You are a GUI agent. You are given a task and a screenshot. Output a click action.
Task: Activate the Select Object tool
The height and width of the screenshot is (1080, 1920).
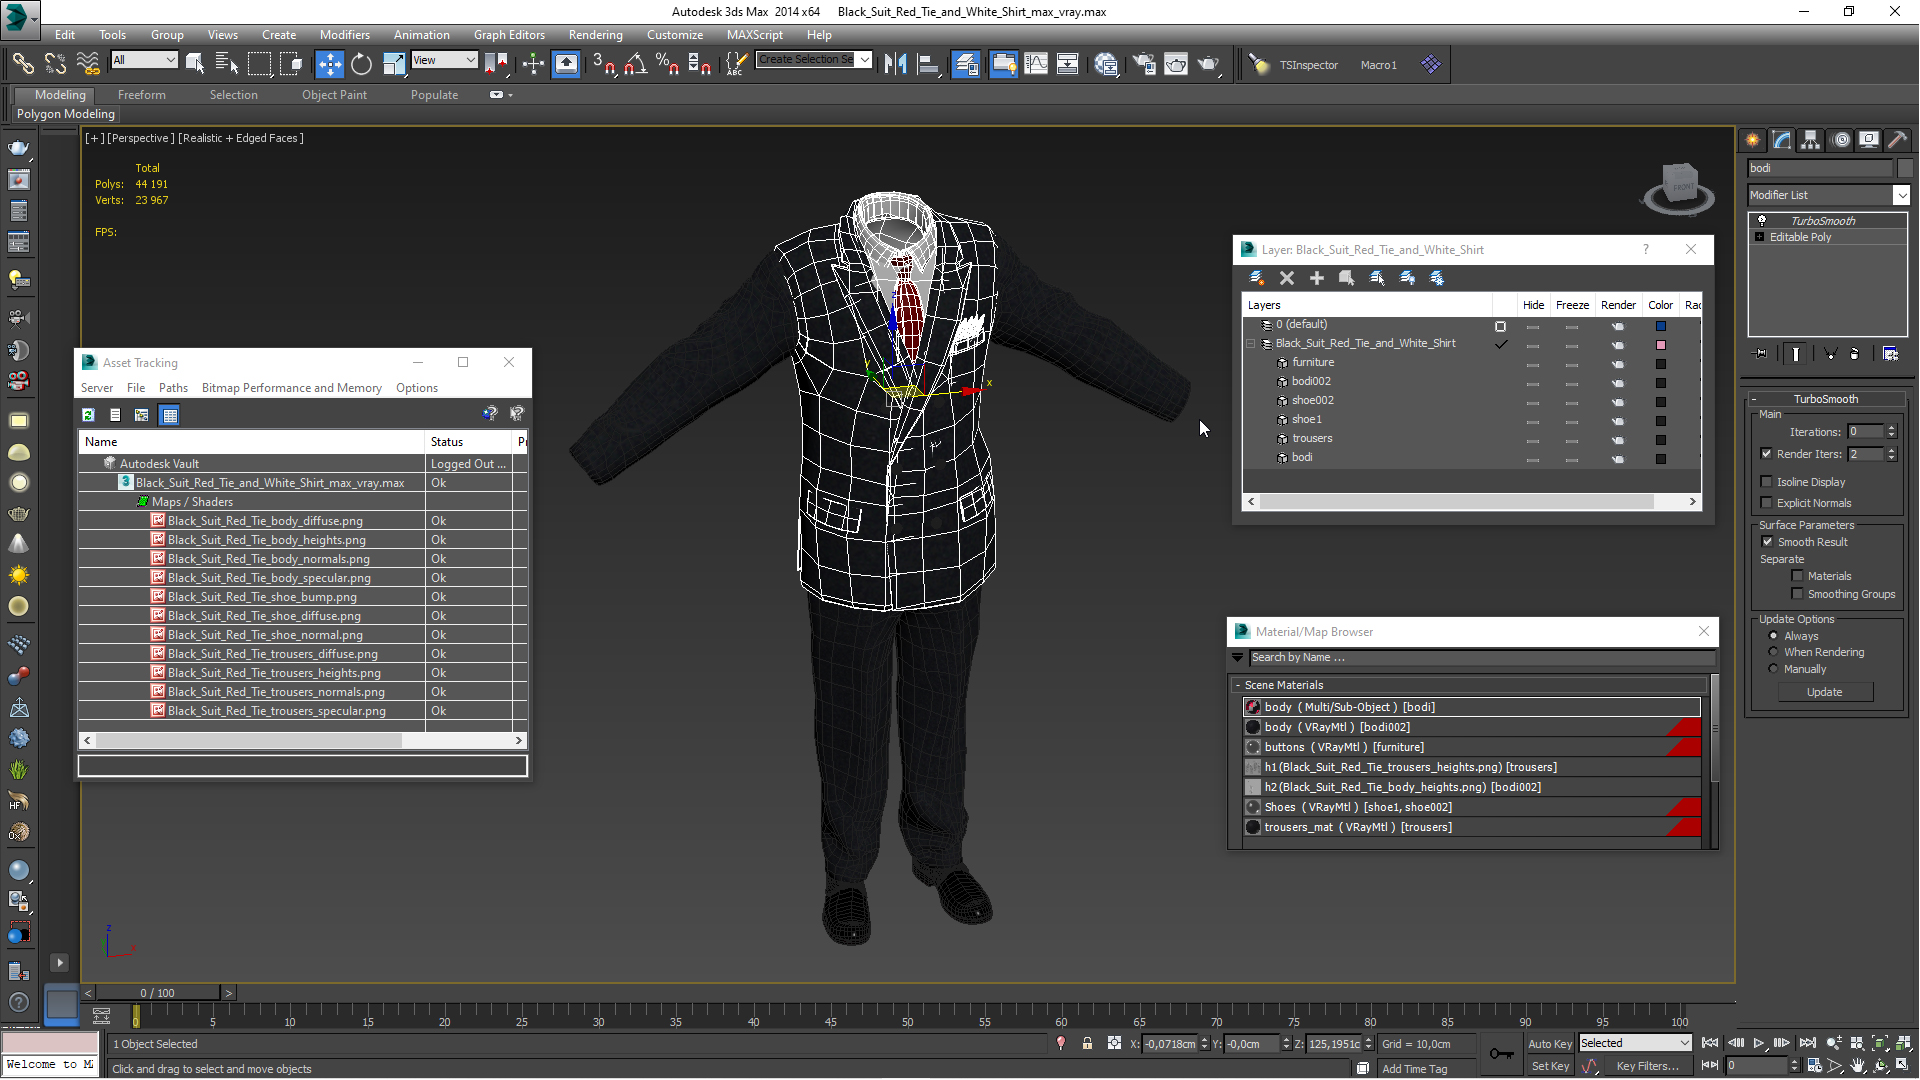tap(195, 64)
